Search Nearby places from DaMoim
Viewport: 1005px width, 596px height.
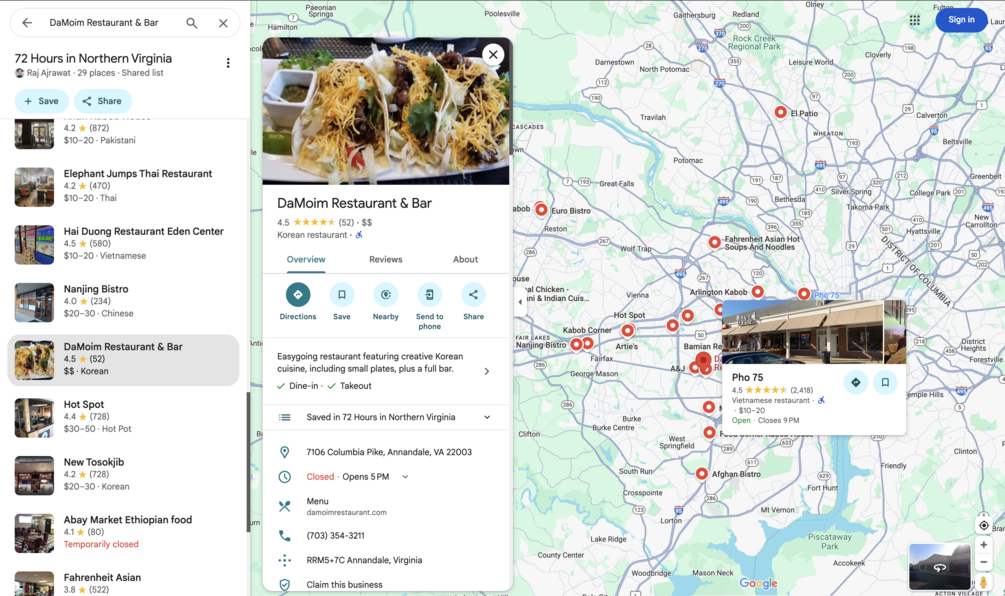386,295
